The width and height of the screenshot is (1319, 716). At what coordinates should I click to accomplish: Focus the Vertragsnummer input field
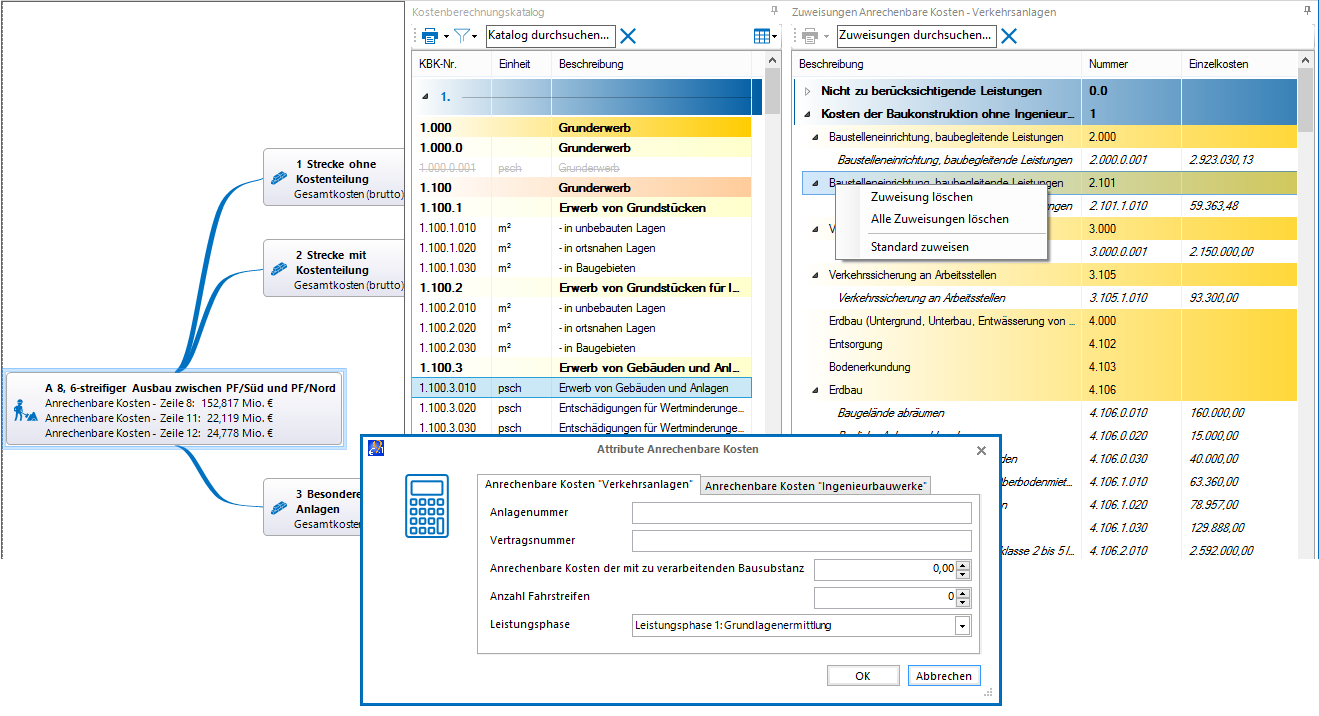click(801, 541)
